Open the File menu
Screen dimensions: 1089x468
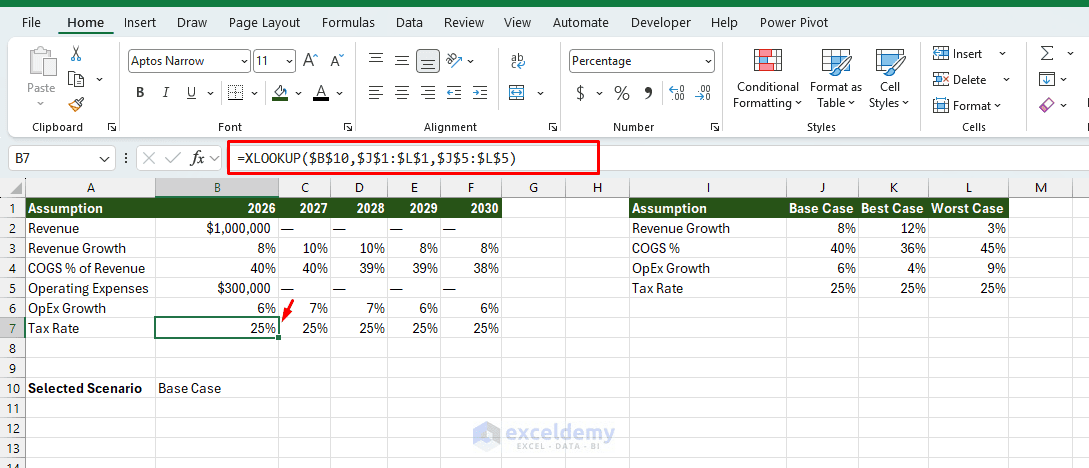click(x=31, y=22)
